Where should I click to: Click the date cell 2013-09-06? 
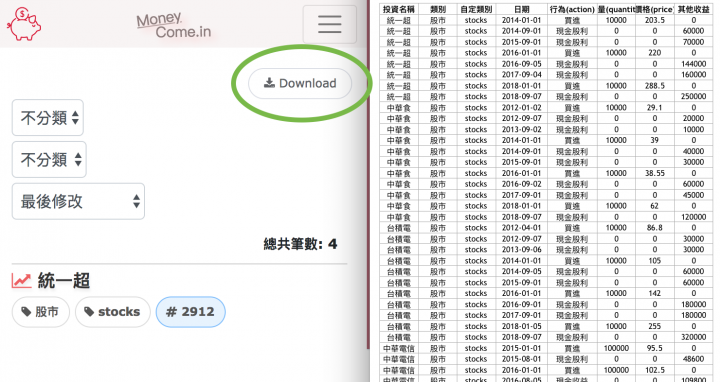pos(522,250)
